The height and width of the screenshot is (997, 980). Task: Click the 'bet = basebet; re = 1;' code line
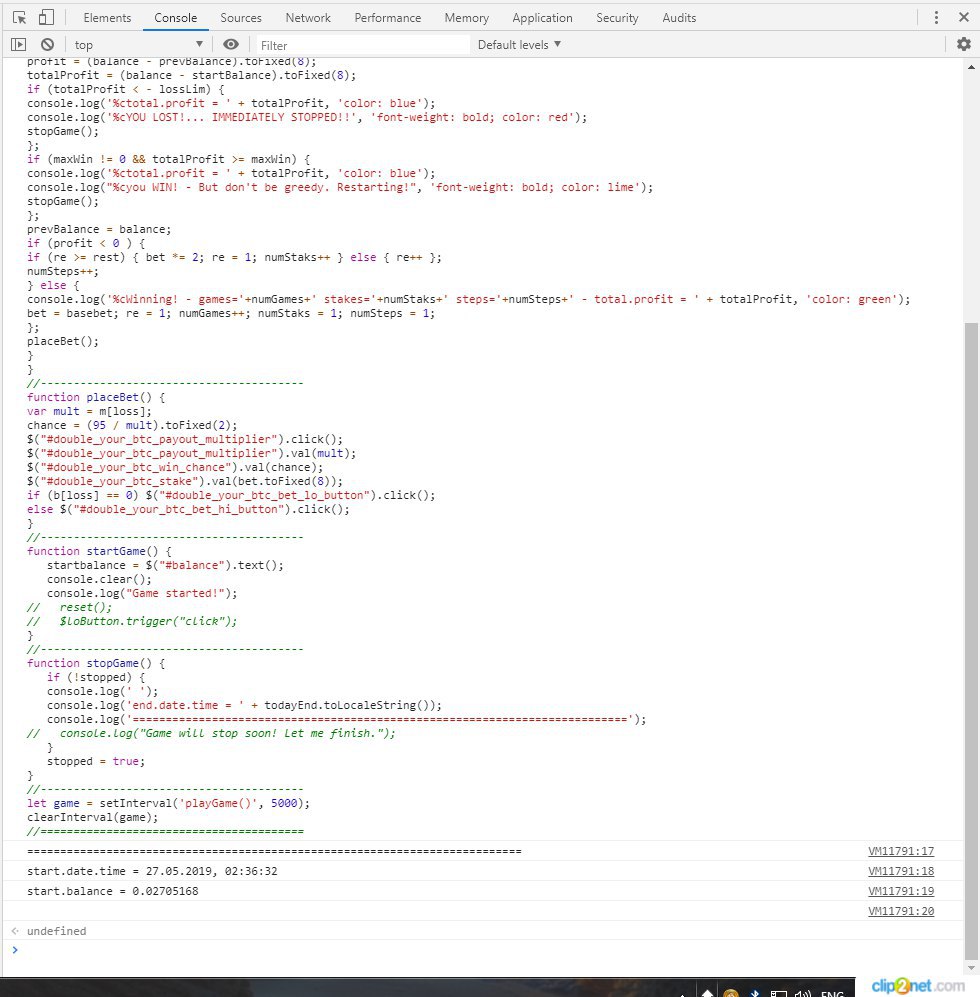pyautogui.click(x=231, y=313)
